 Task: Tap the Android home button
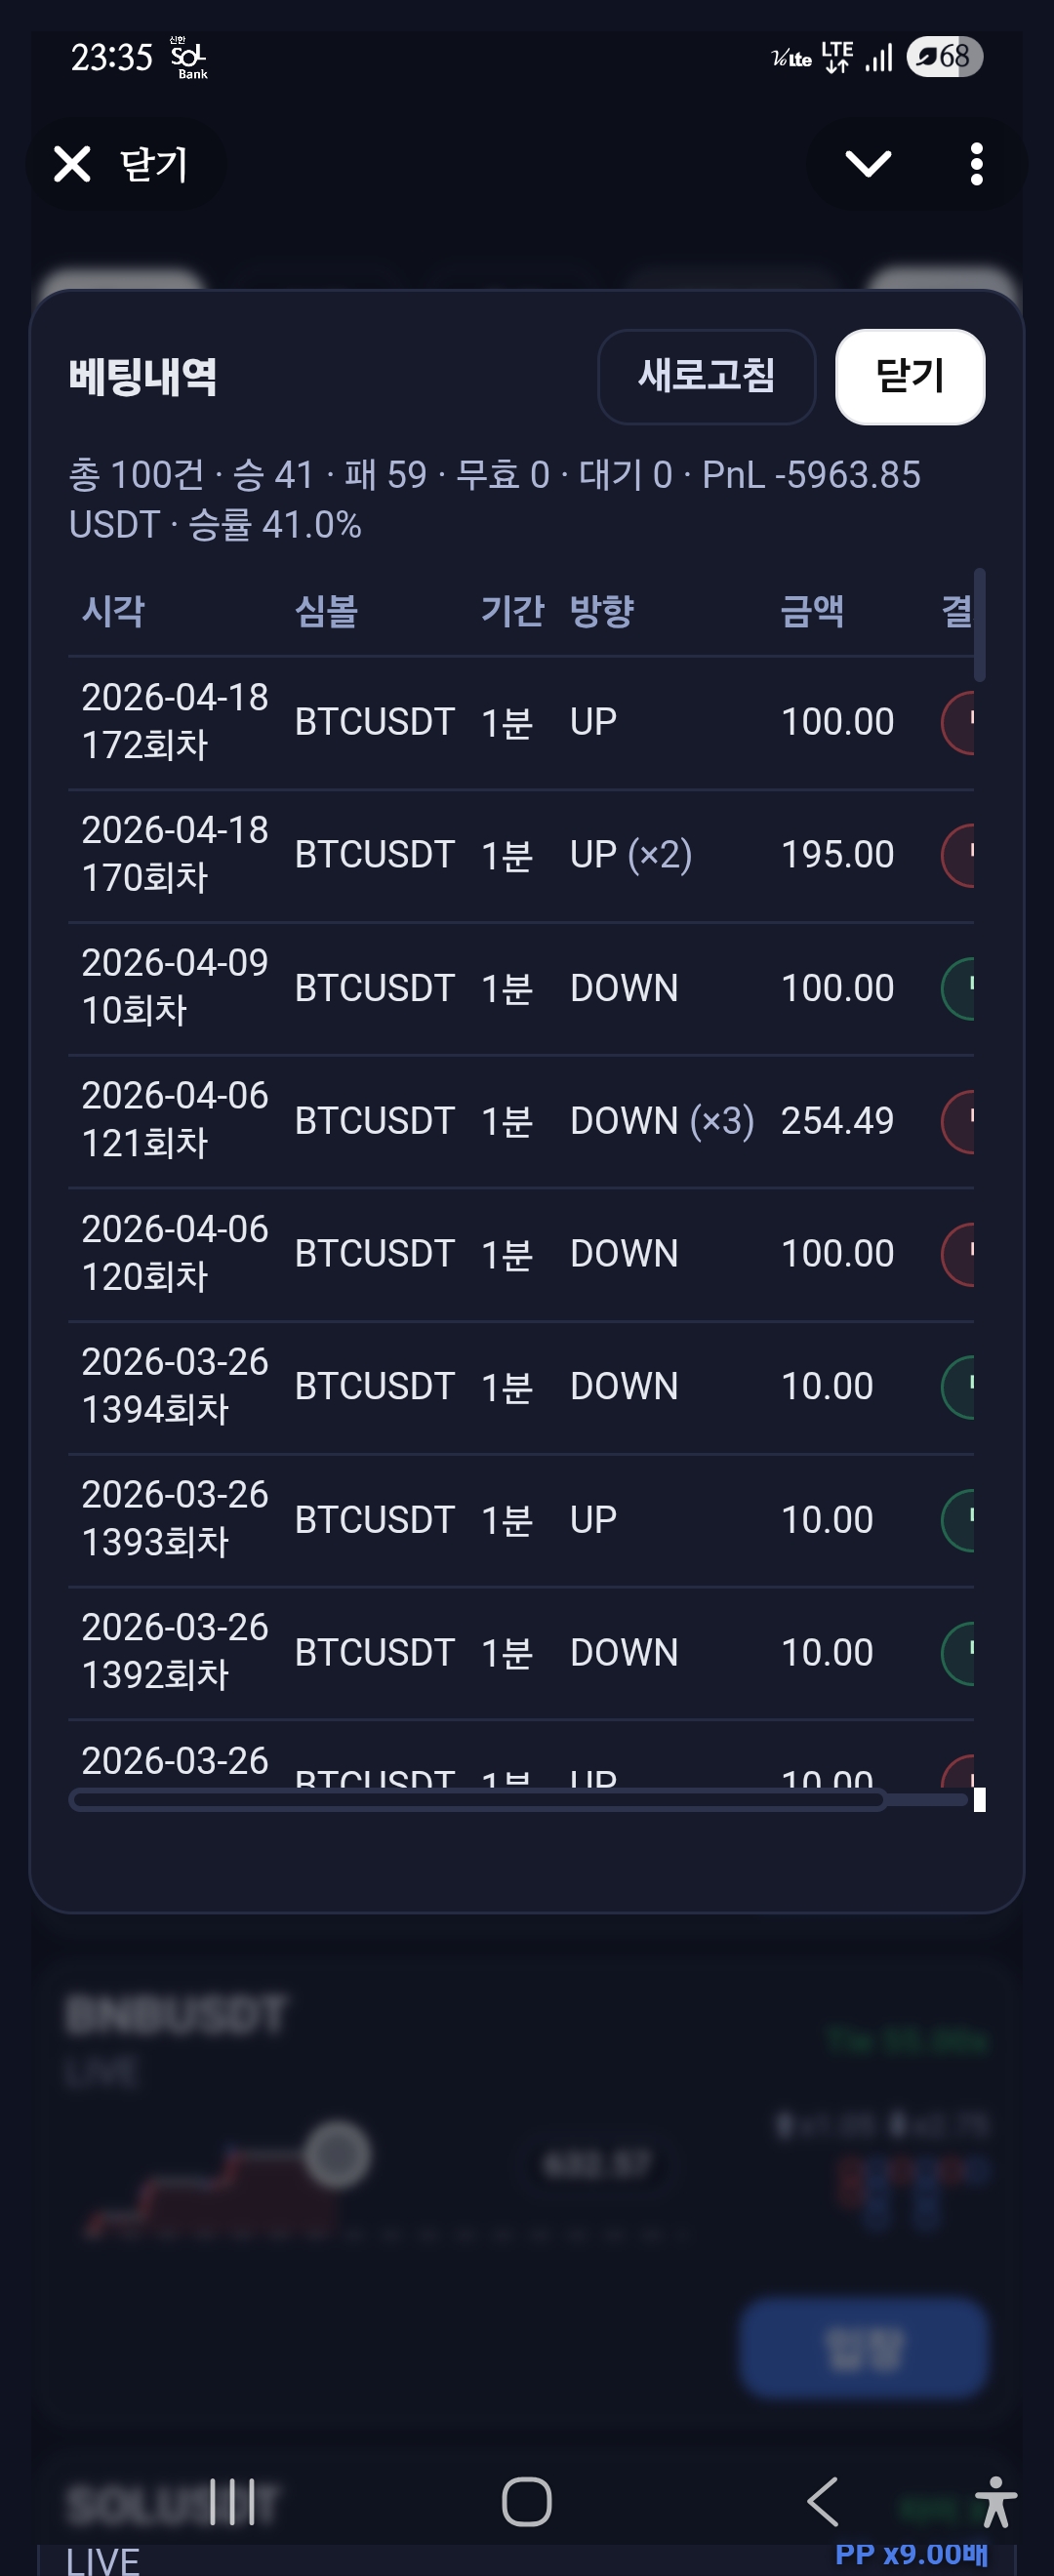point(527,2502)
